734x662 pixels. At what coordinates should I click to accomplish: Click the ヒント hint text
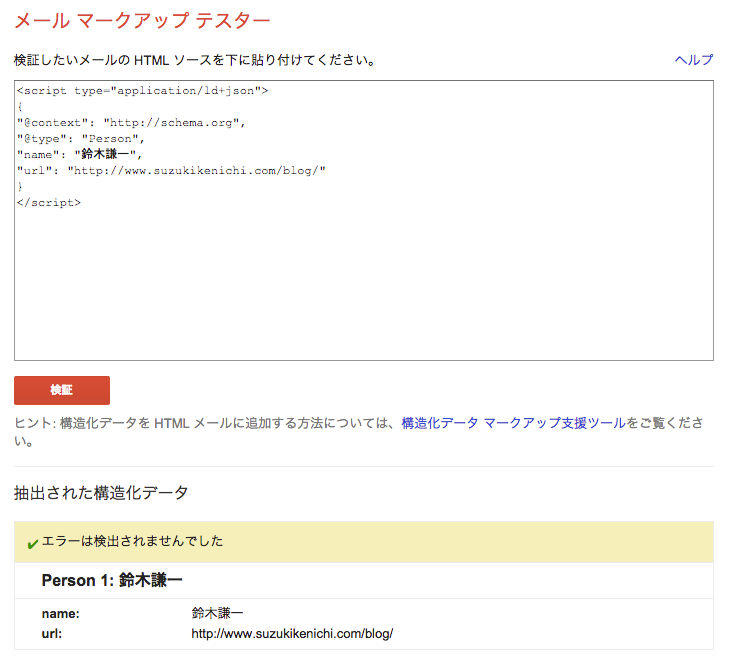(358, 432)
